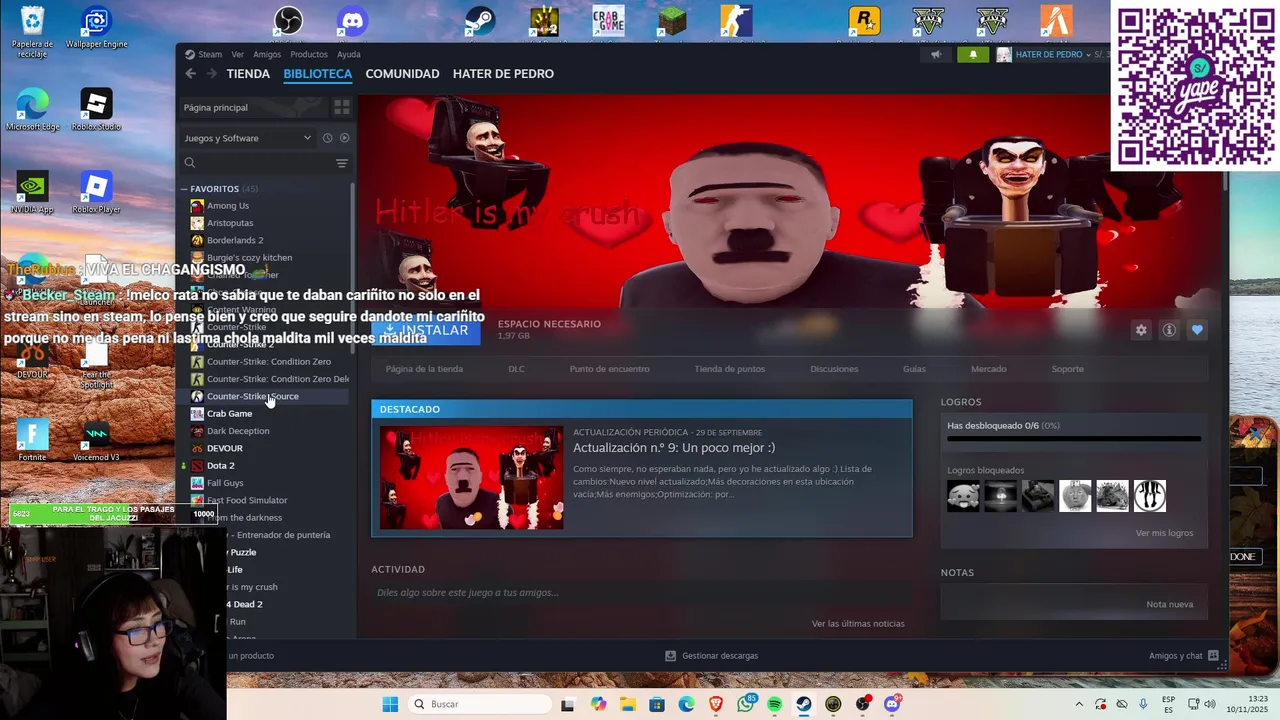Open the Ver menu
This screenshot has width=1280, height=720.
[x=237, y=55]
